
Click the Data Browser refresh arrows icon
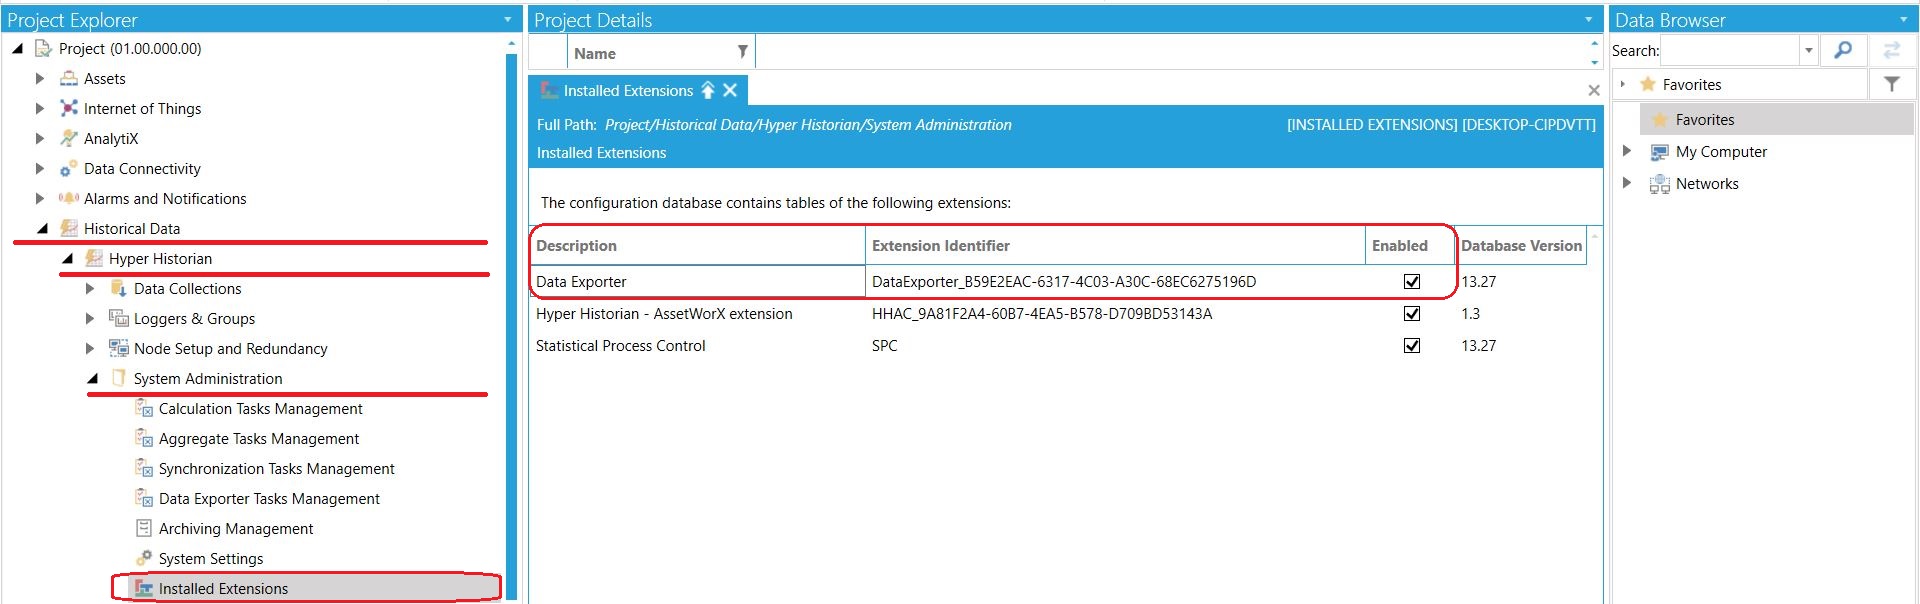1891,50
